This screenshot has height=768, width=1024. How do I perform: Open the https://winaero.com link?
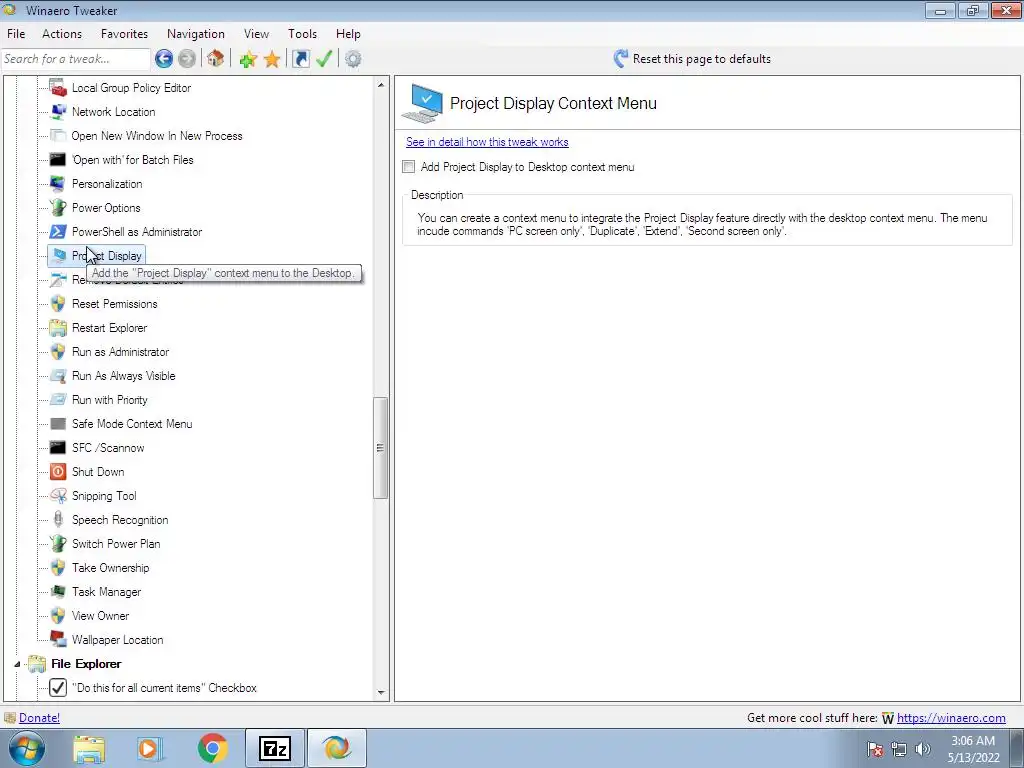[x=951, y=718]
